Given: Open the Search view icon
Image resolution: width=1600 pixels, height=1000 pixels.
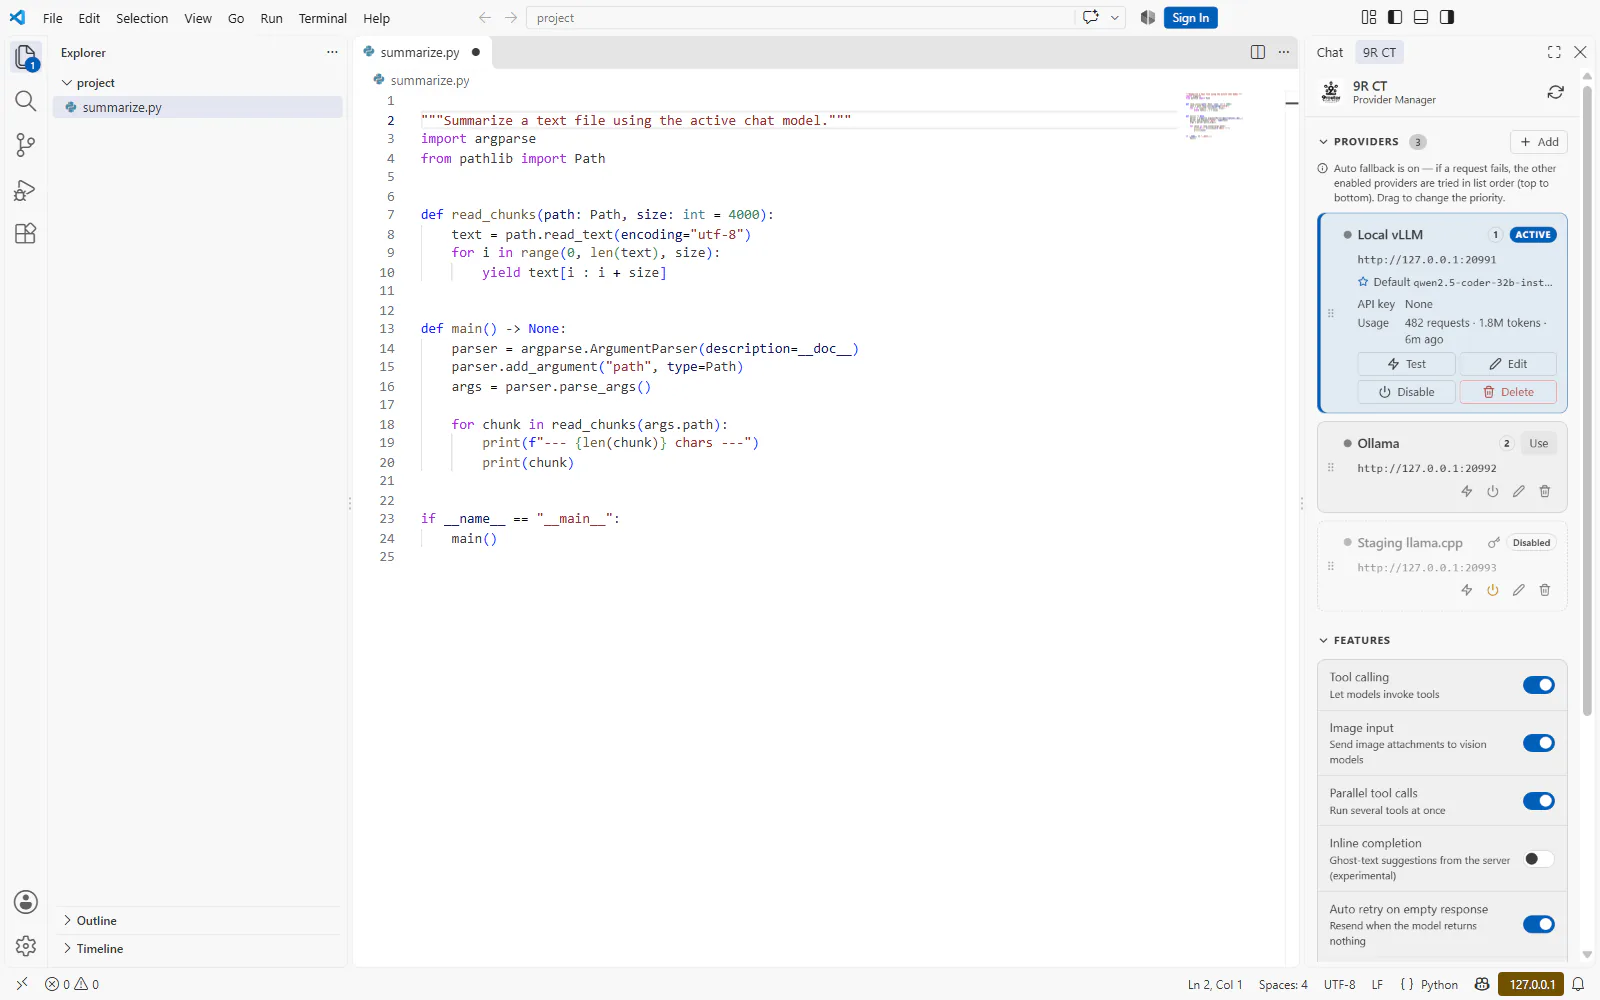Looking at the screenshot, I should pos(26,101).
